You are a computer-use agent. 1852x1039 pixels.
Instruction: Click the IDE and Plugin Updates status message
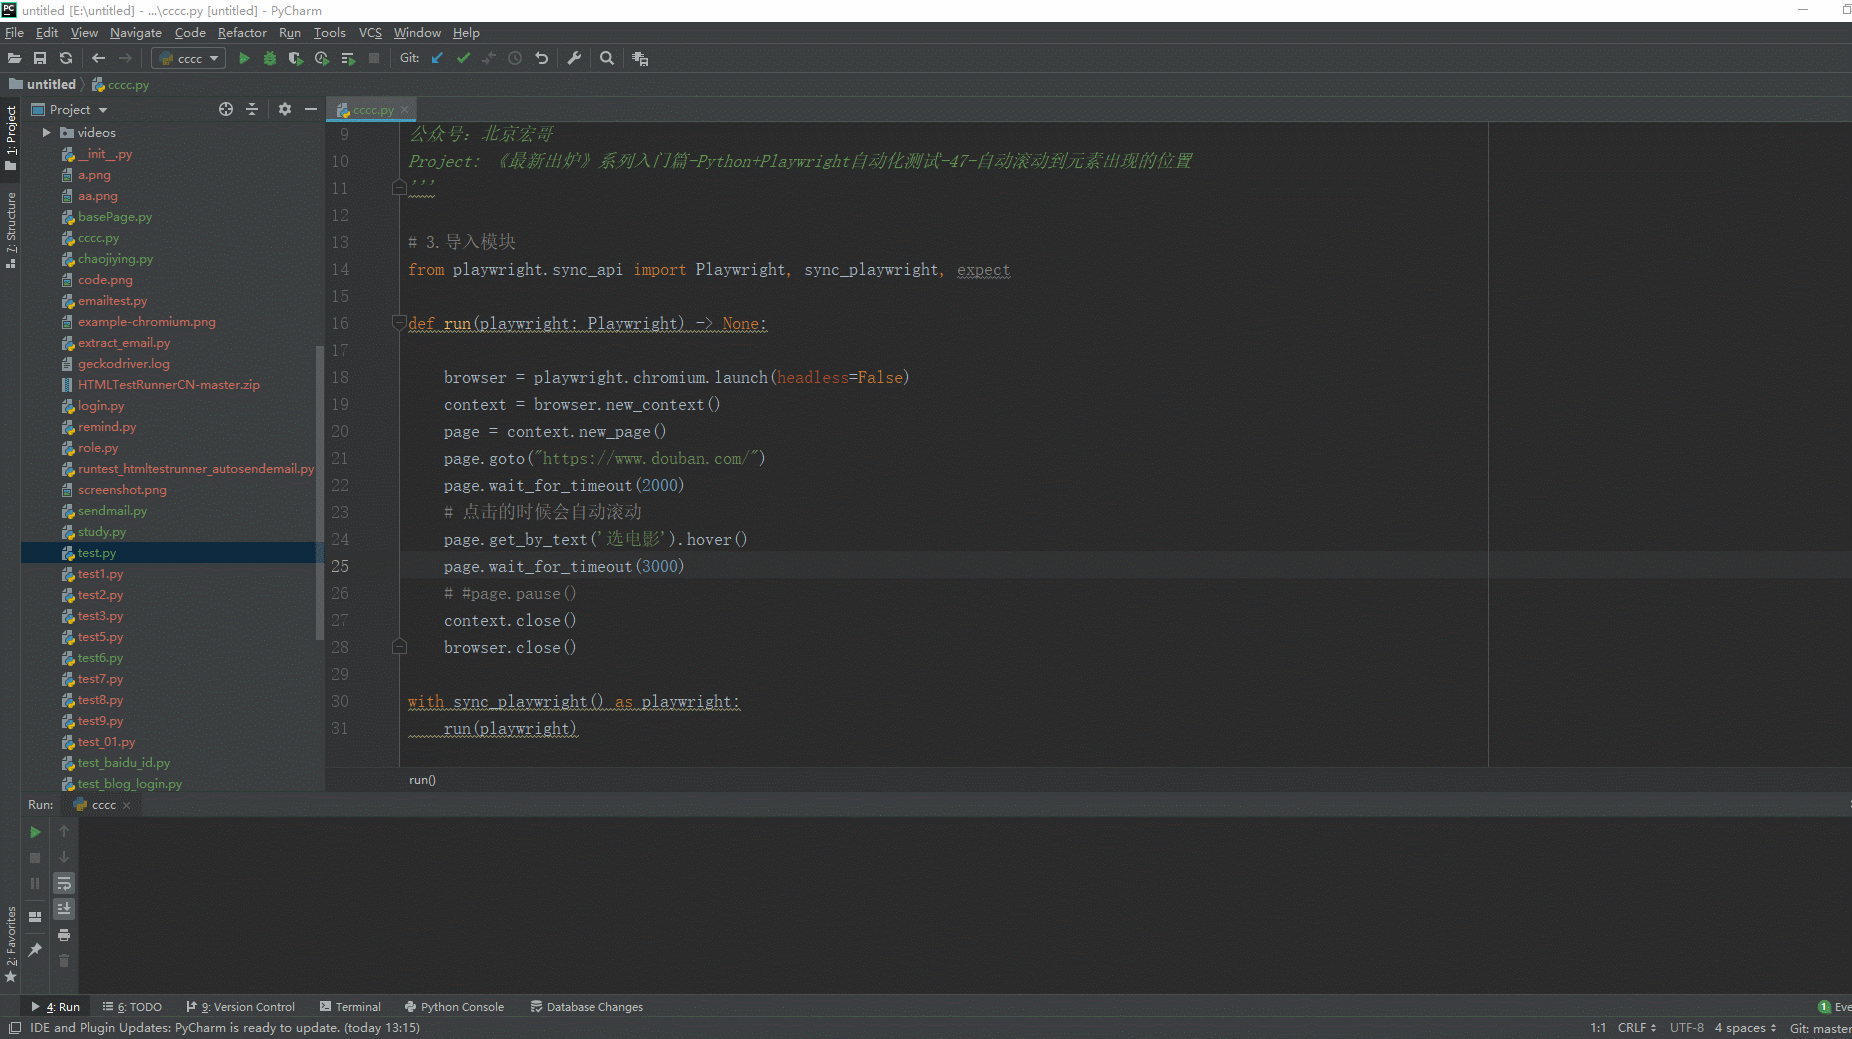225,1028
